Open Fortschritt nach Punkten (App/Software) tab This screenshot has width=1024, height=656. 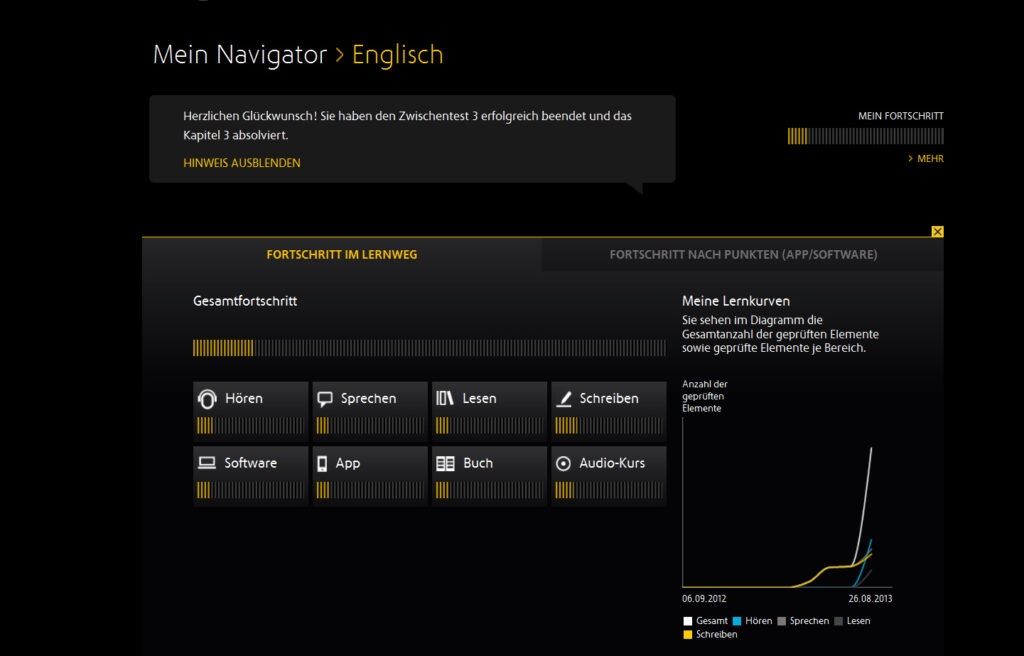coord(743,255)
